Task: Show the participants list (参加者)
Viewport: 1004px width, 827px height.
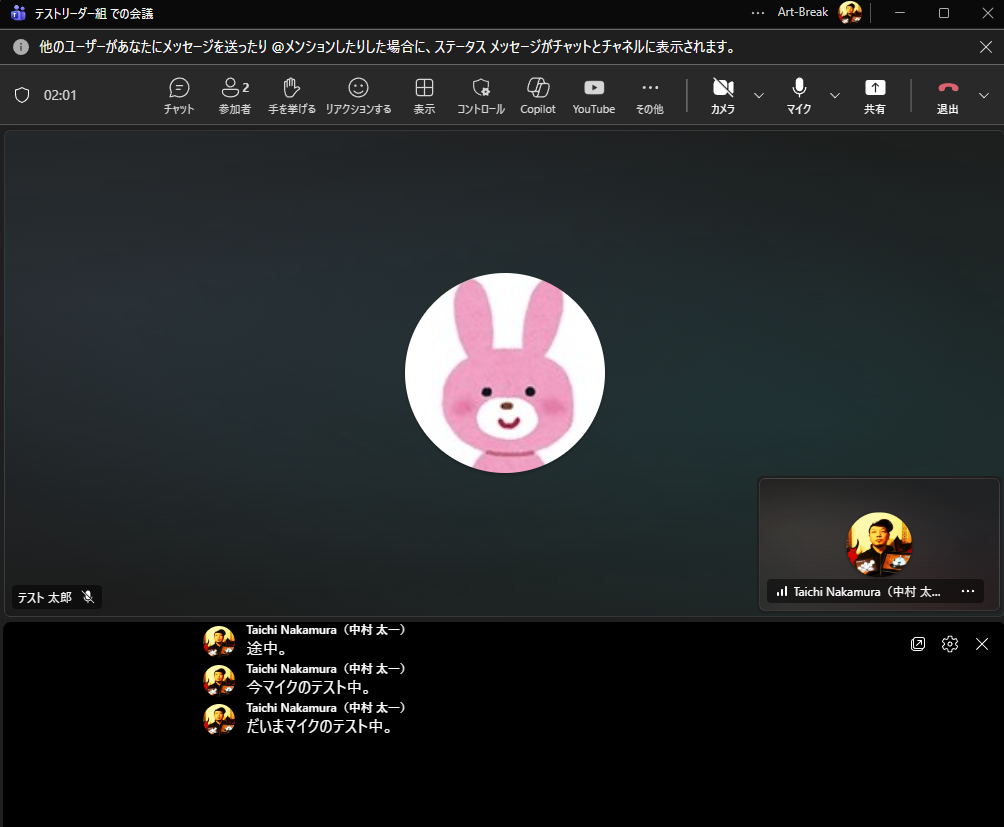Action: (x=234, y=96)
